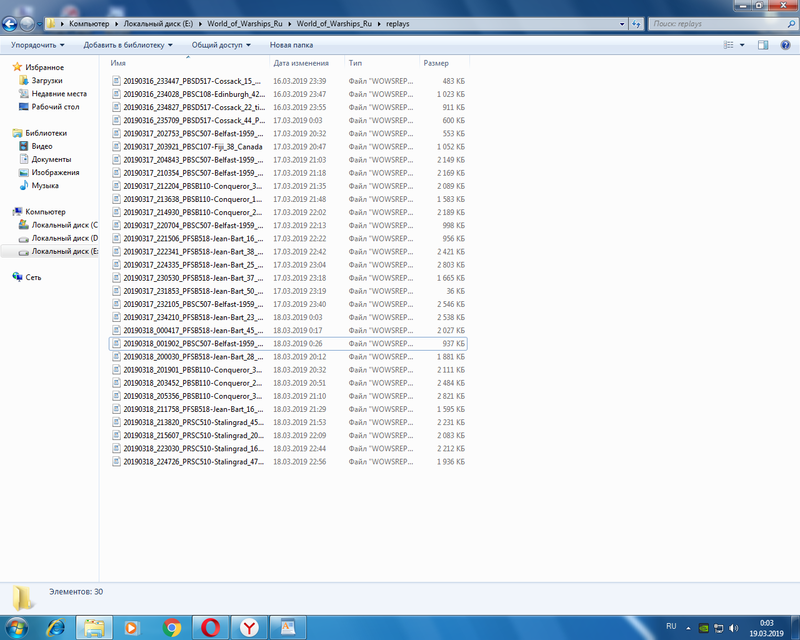This screenshot has height=640, width=800.
Task: Select file 20190318_205356_PBSB110-Conqueror_3
Action: pos(288,396)
